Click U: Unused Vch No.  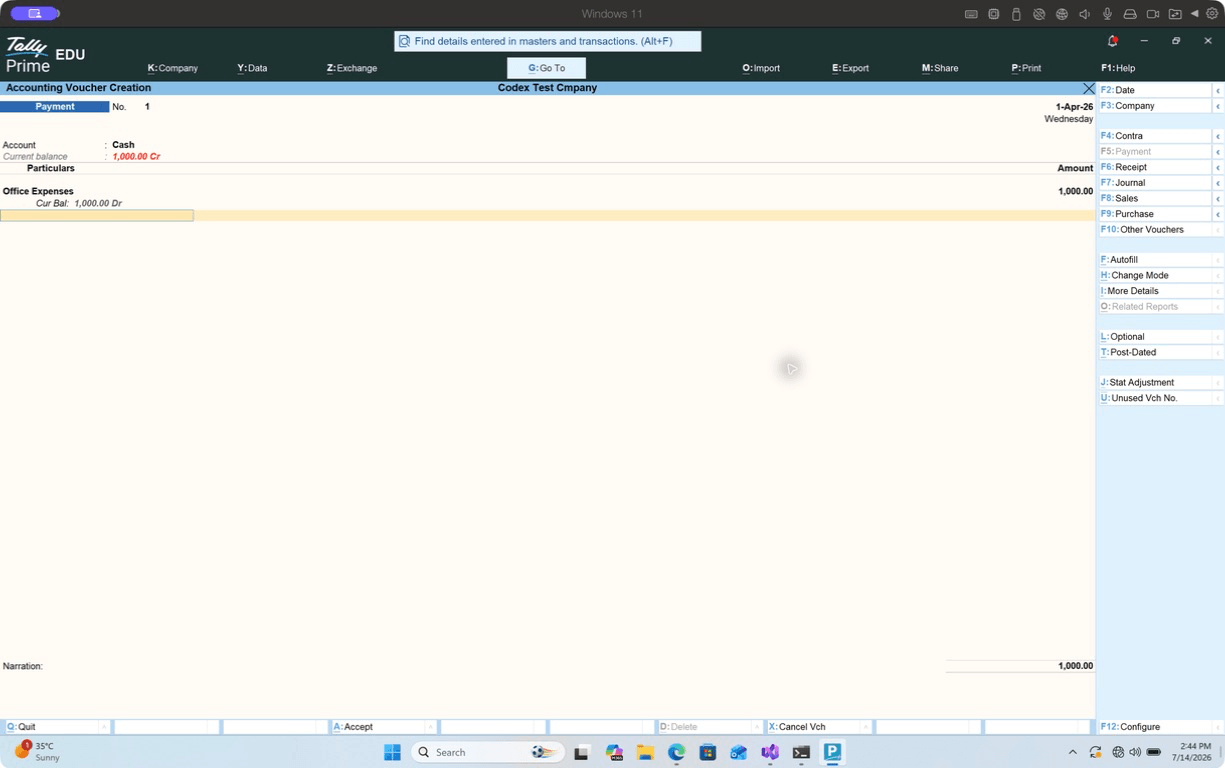[x=1155, y=398]
